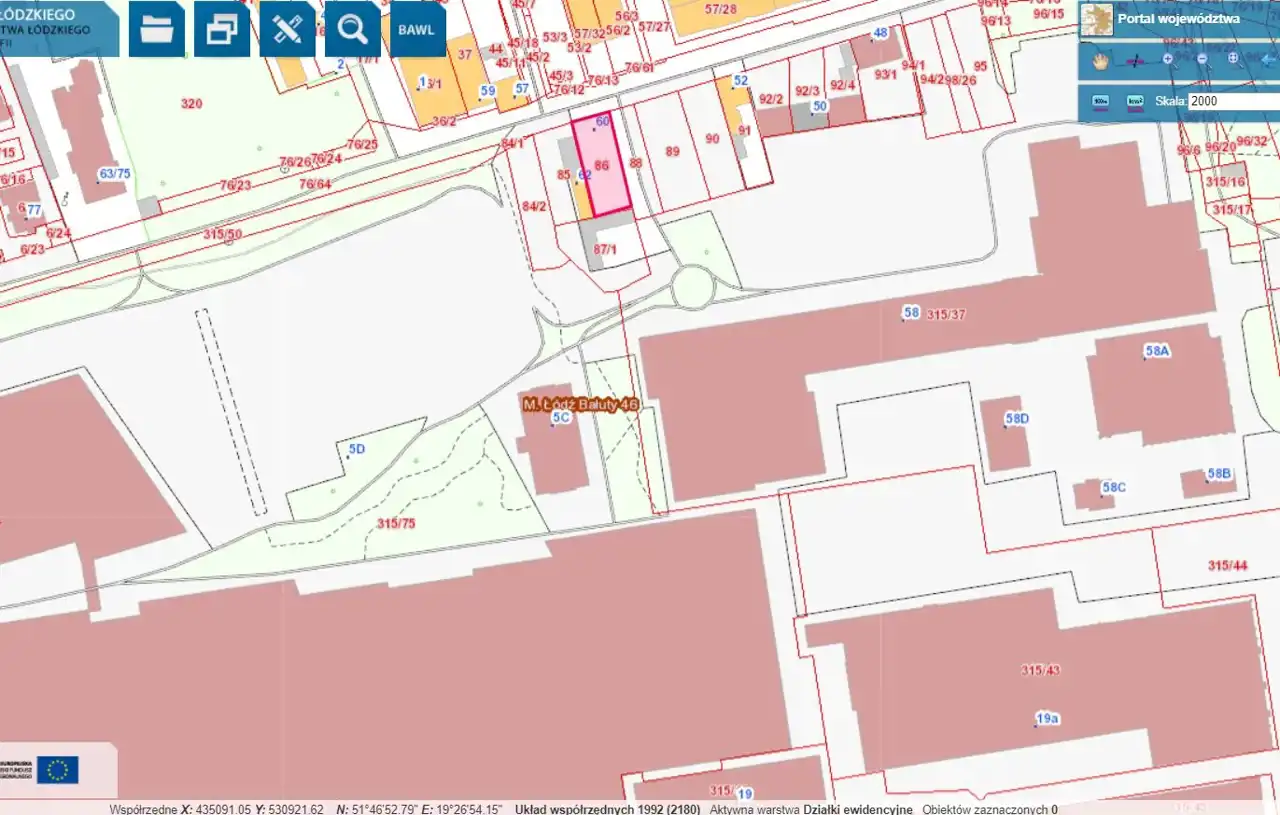Click parcel label 76/23

235,185
